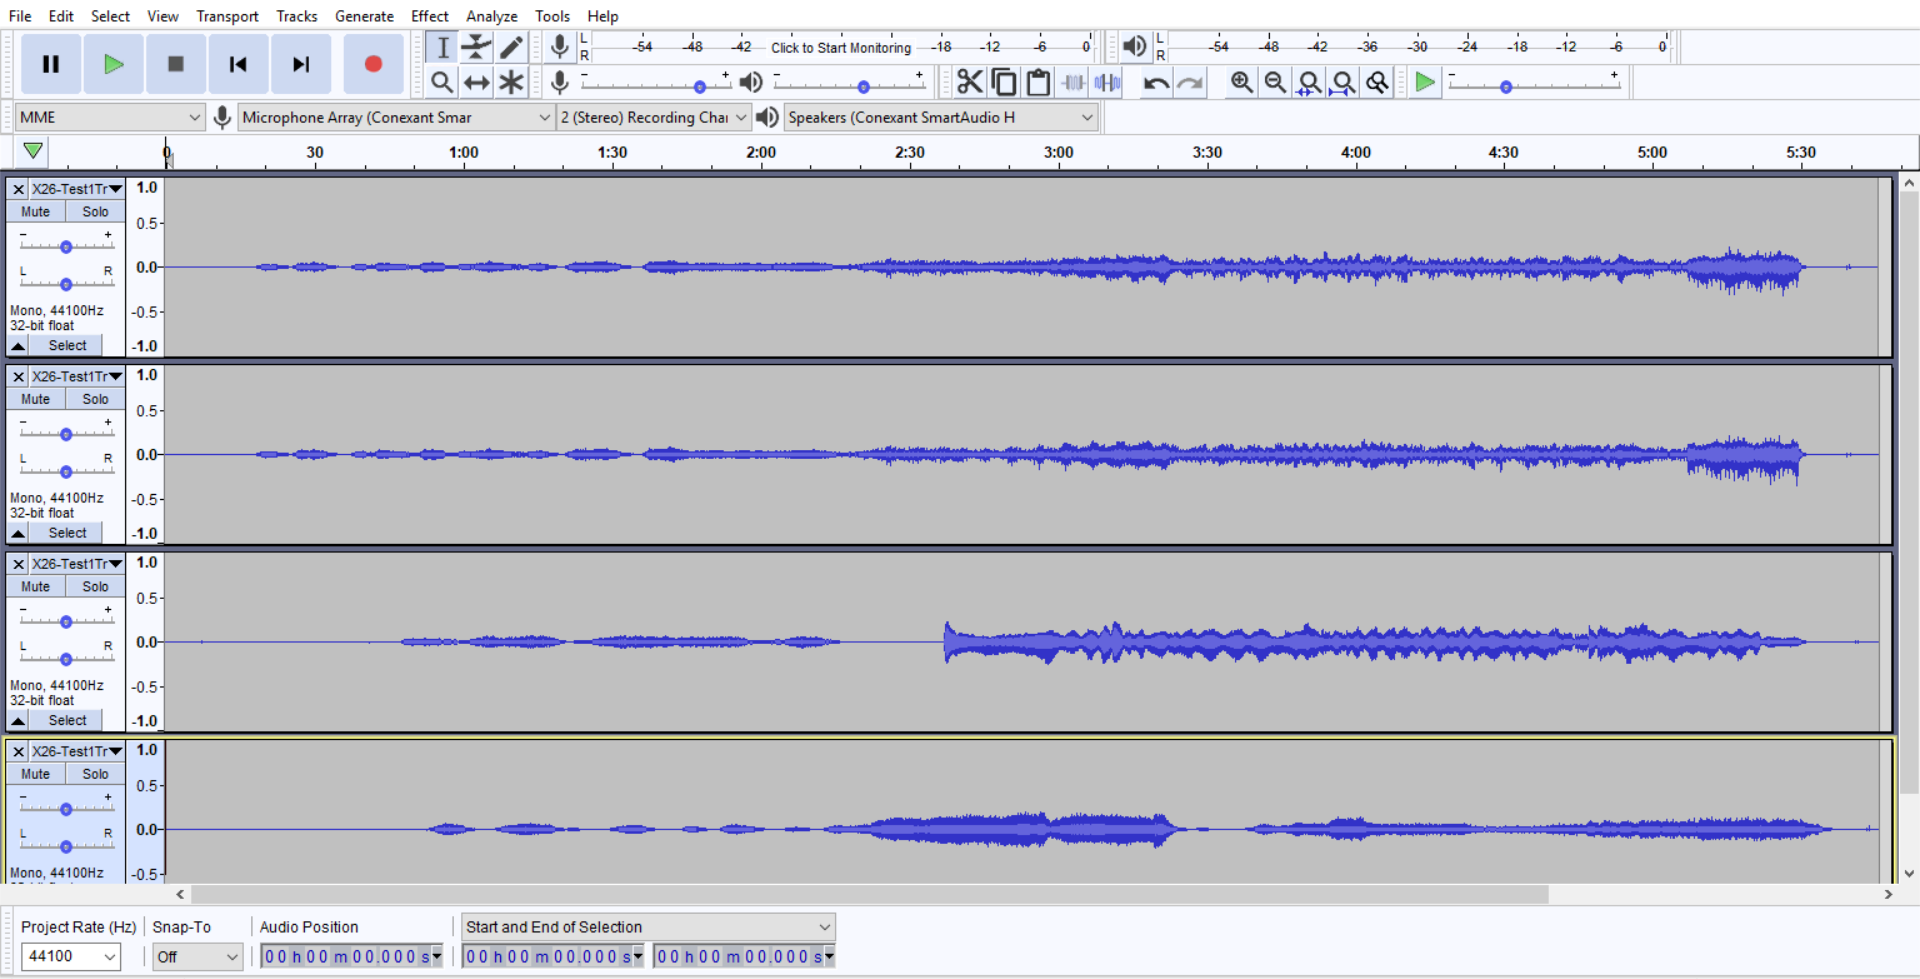Viewport: 1920px width, 979px height.
Task: Undo the last action
Action: pos(1156,82)
